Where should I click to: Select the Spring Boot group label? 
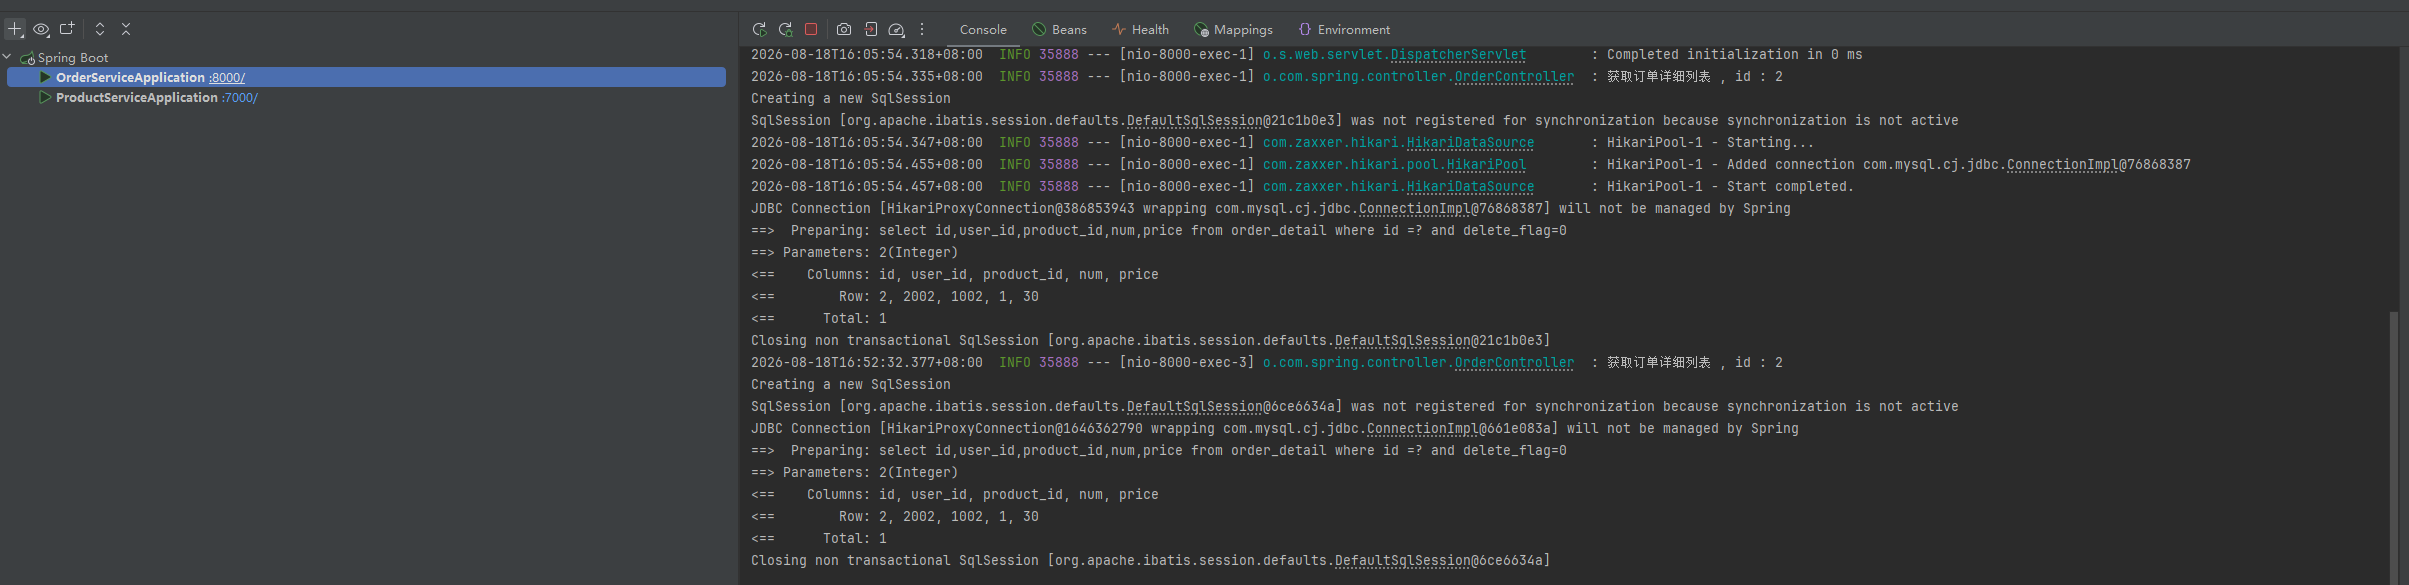pos(73,58)
